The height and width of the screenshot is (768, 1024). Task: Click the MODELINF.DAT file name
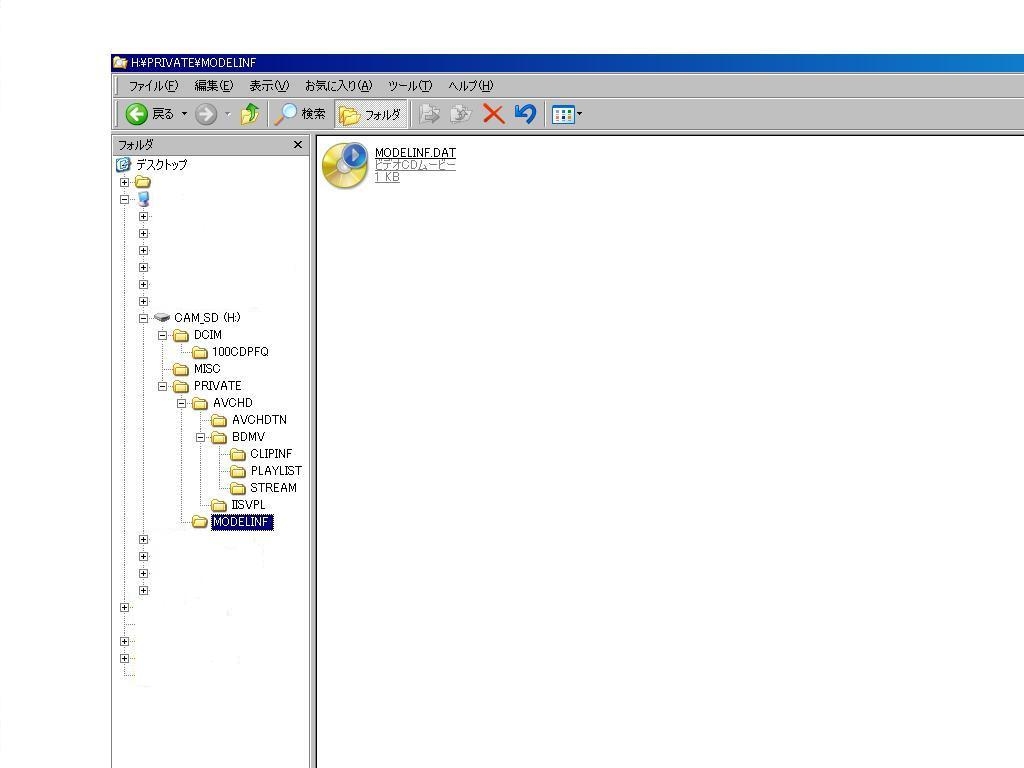pyautogui.click(x=415, y=153)
